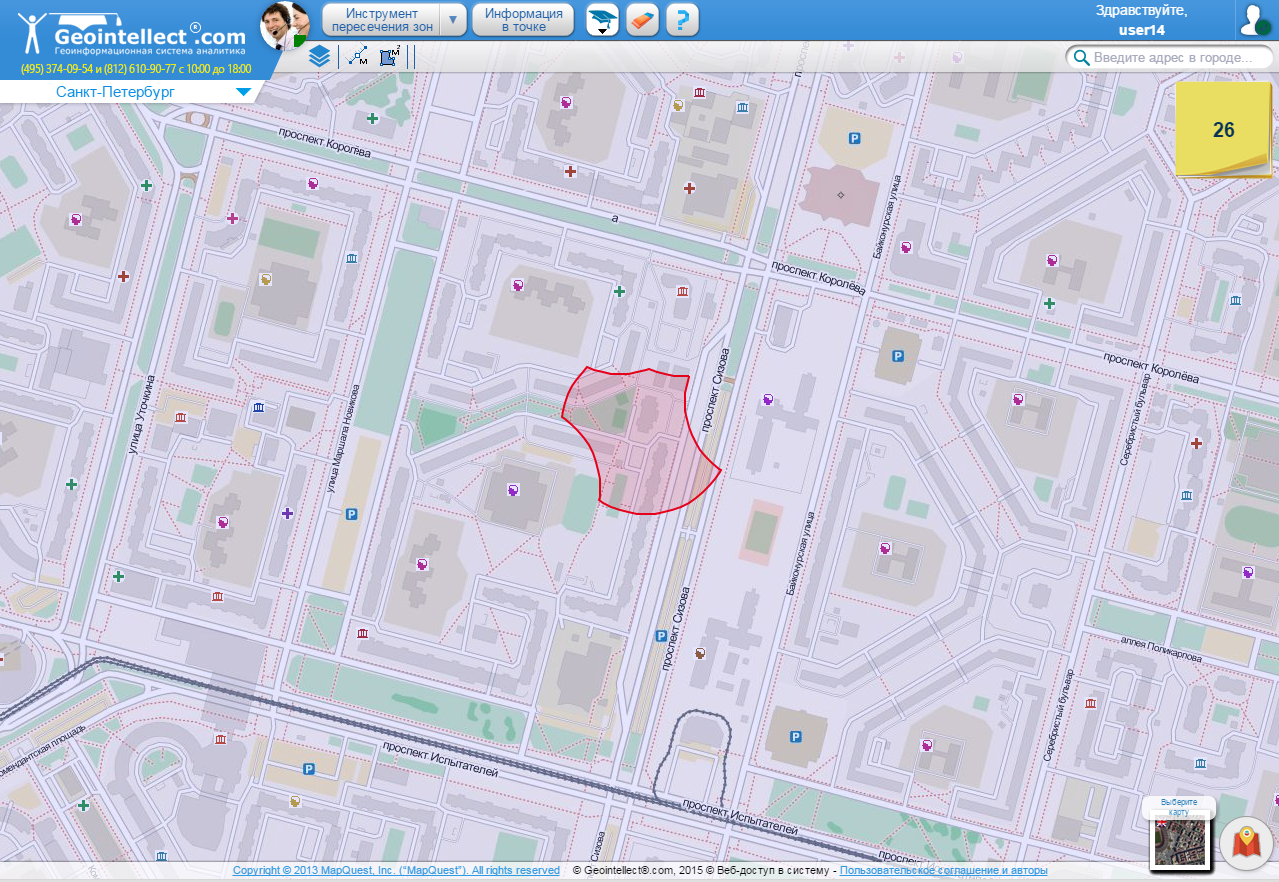Click parking marker beside улица Маршала Новикова
1279x882 pixels.
[351, 514]
